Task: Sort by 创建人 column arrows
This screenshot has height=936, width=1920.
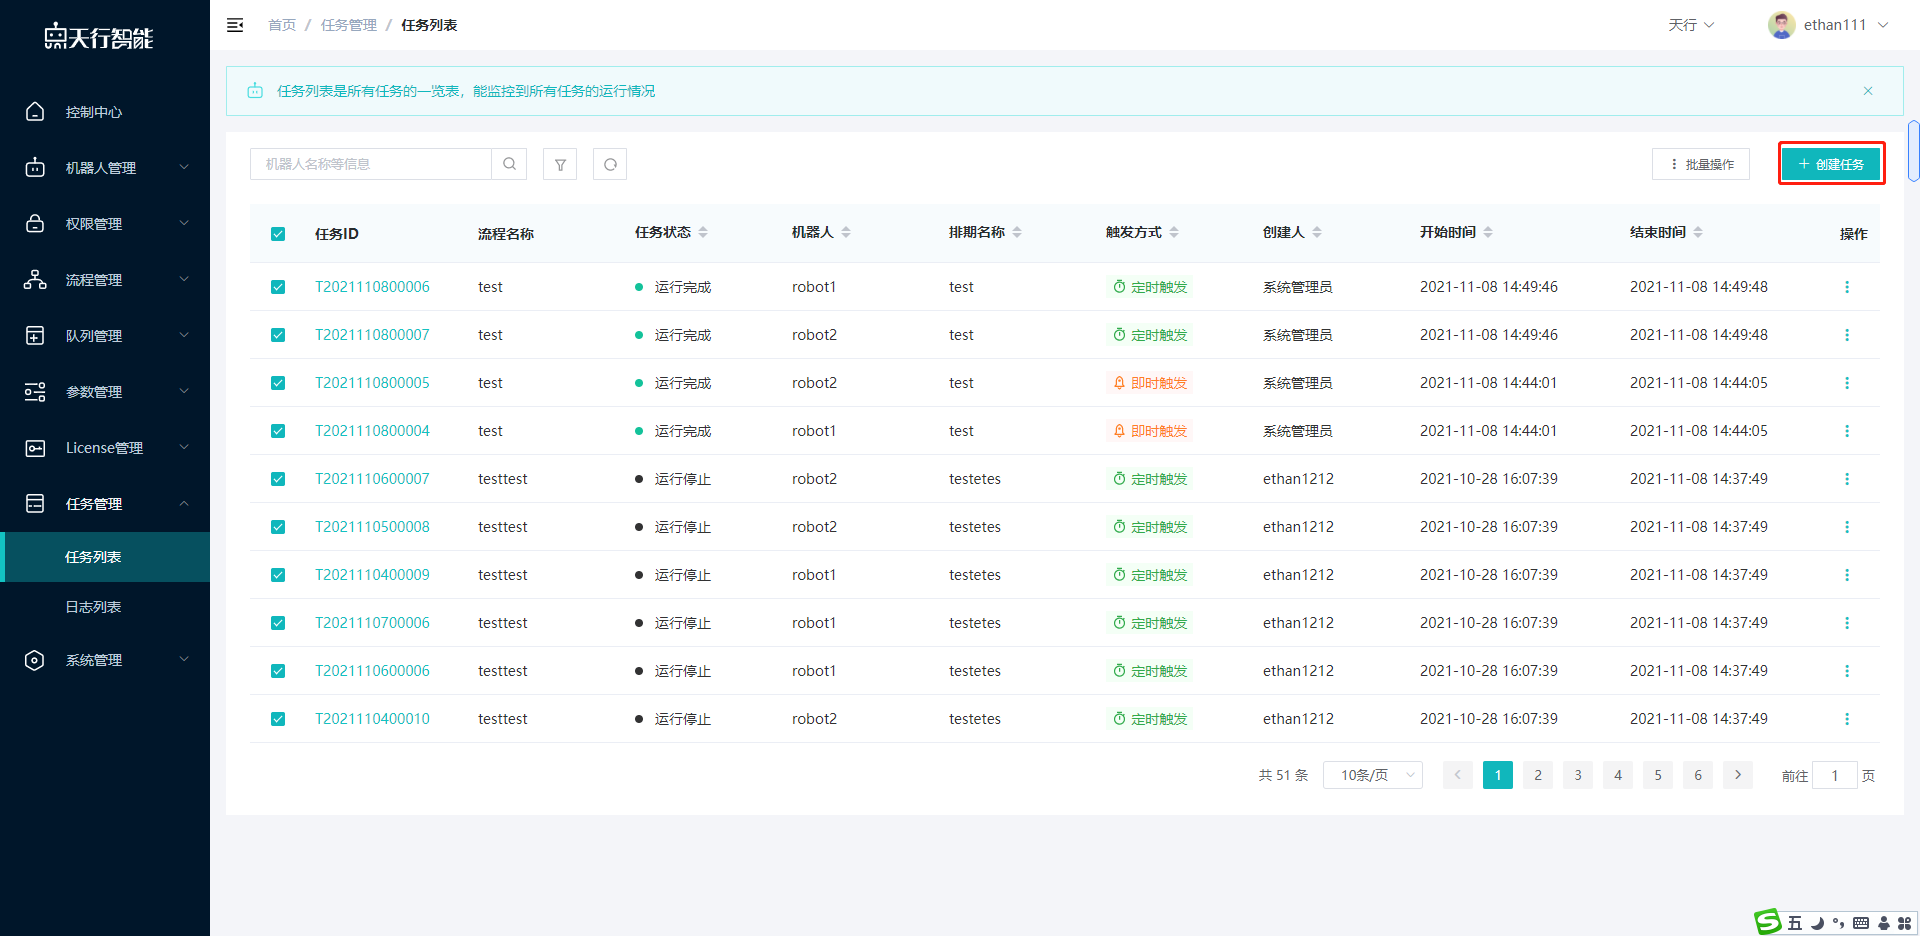Action: [1317, 232]
